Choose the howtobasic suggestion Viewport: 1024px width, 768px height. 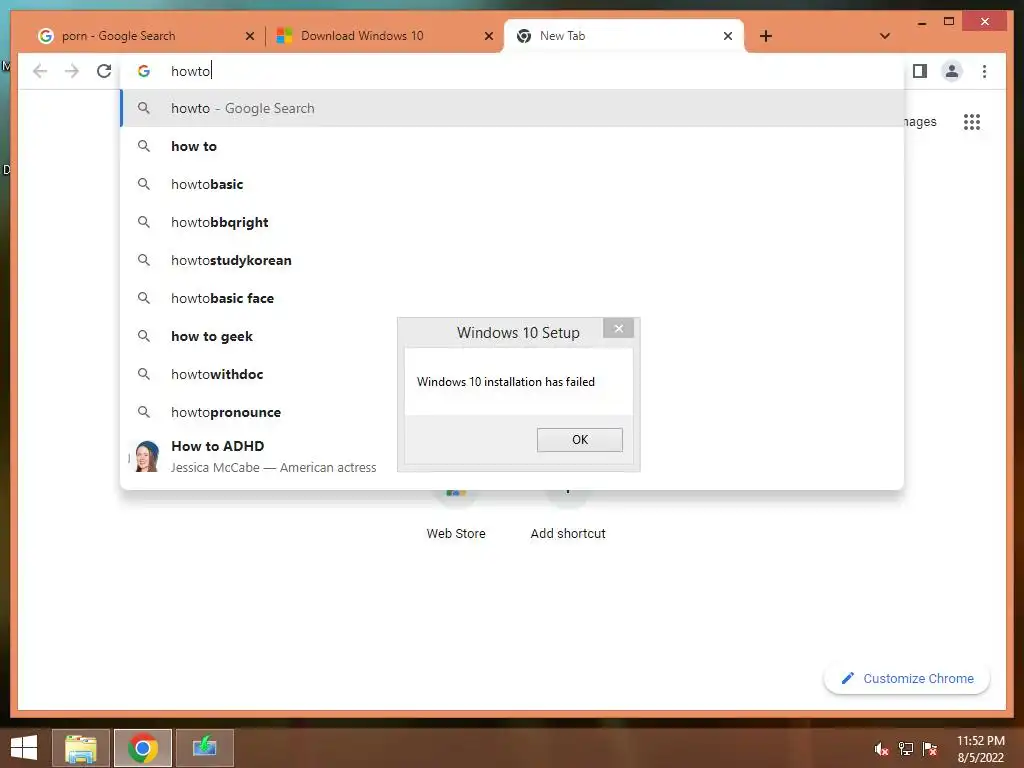pyautogui.click(x=513, y=184)
